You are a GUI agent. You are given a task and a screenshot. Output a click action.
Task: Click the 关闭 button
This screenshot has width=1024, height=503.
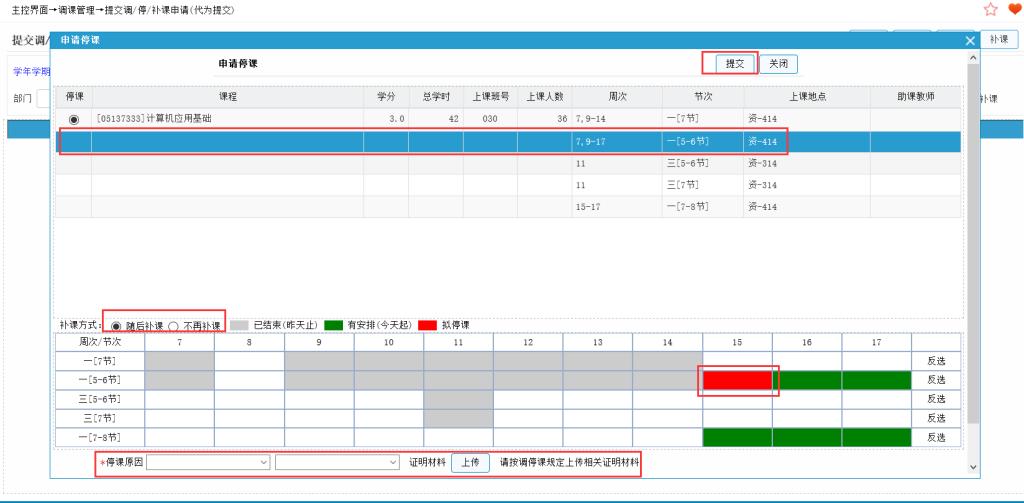[779, 64]
